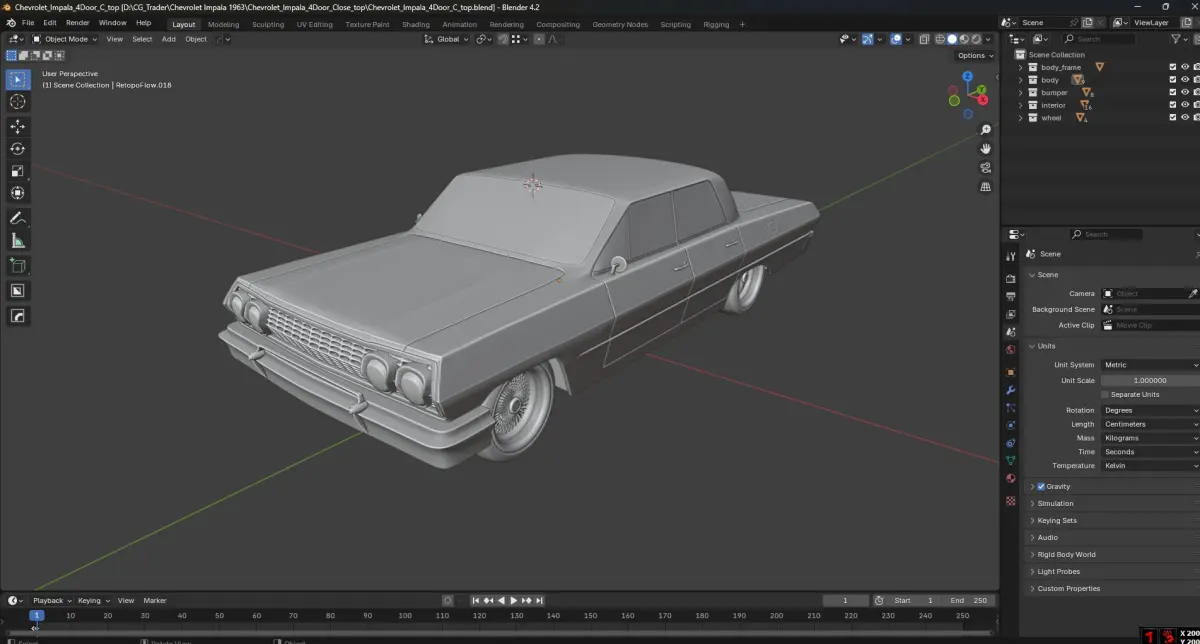
Task: Open the Output properties tab
Action: [1011, 296]
